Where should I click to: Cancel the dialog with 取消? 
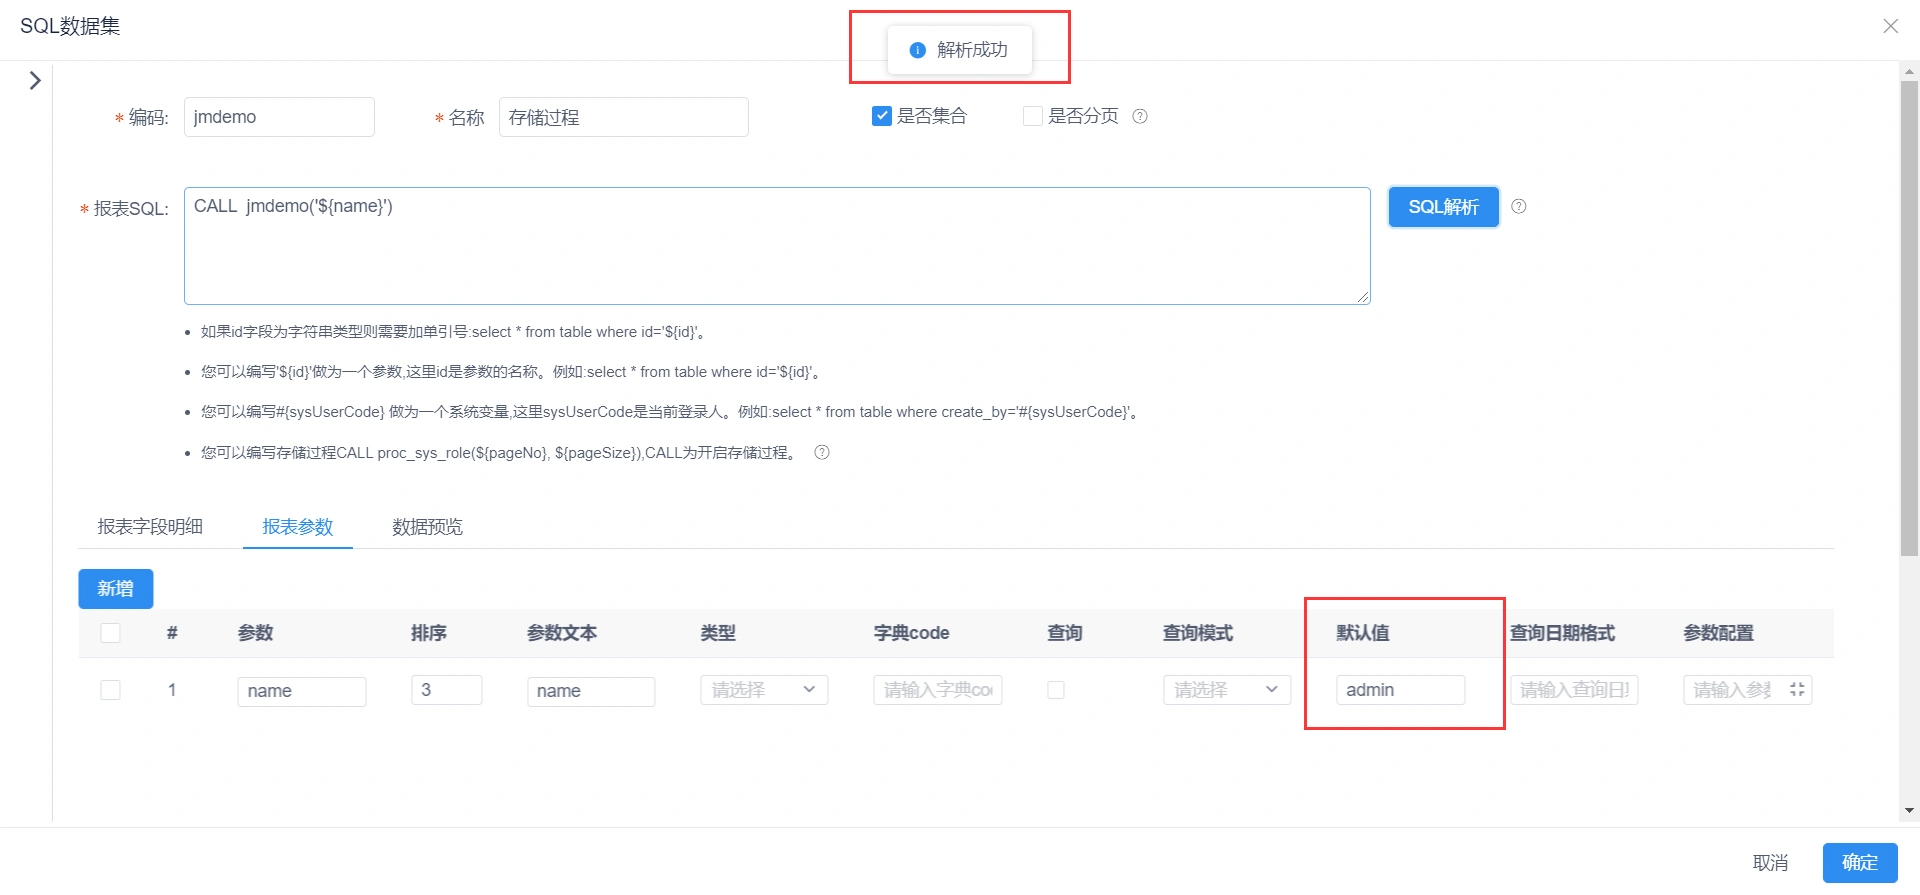pos(1770,863)
